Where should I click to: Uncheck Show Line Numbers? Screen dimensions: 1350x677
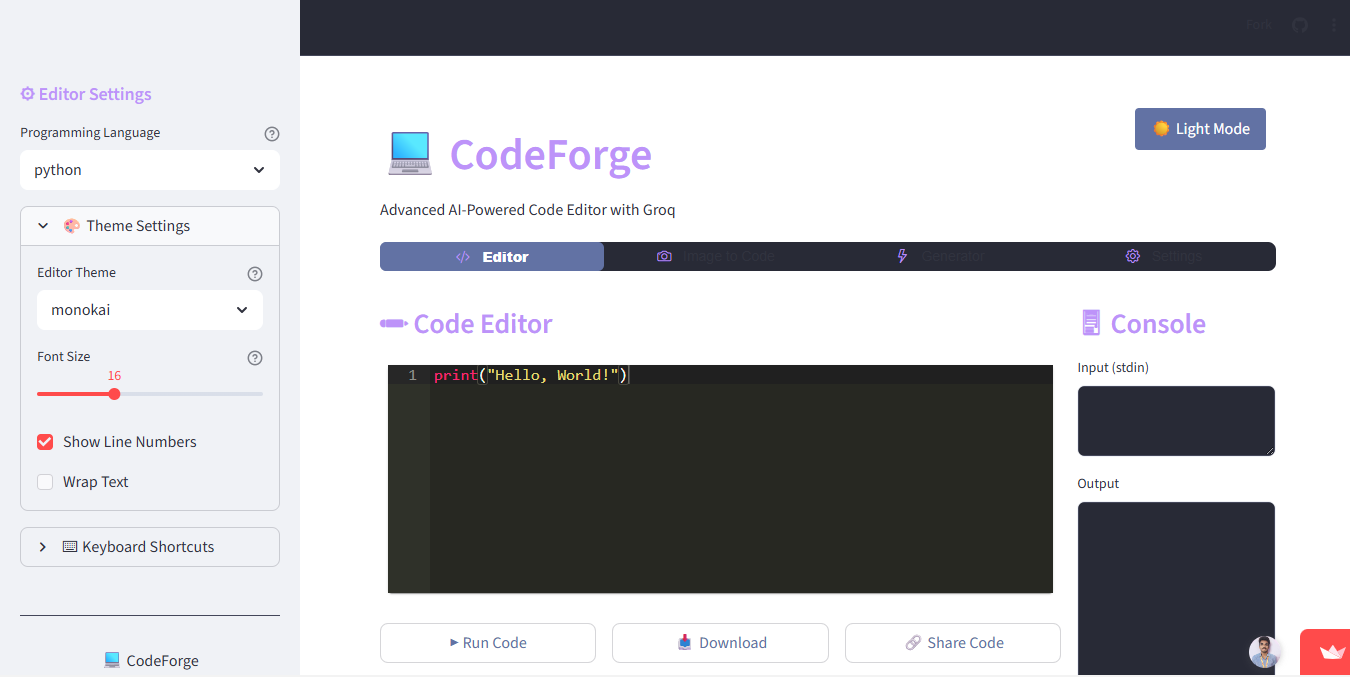click(x=45, y=442)
